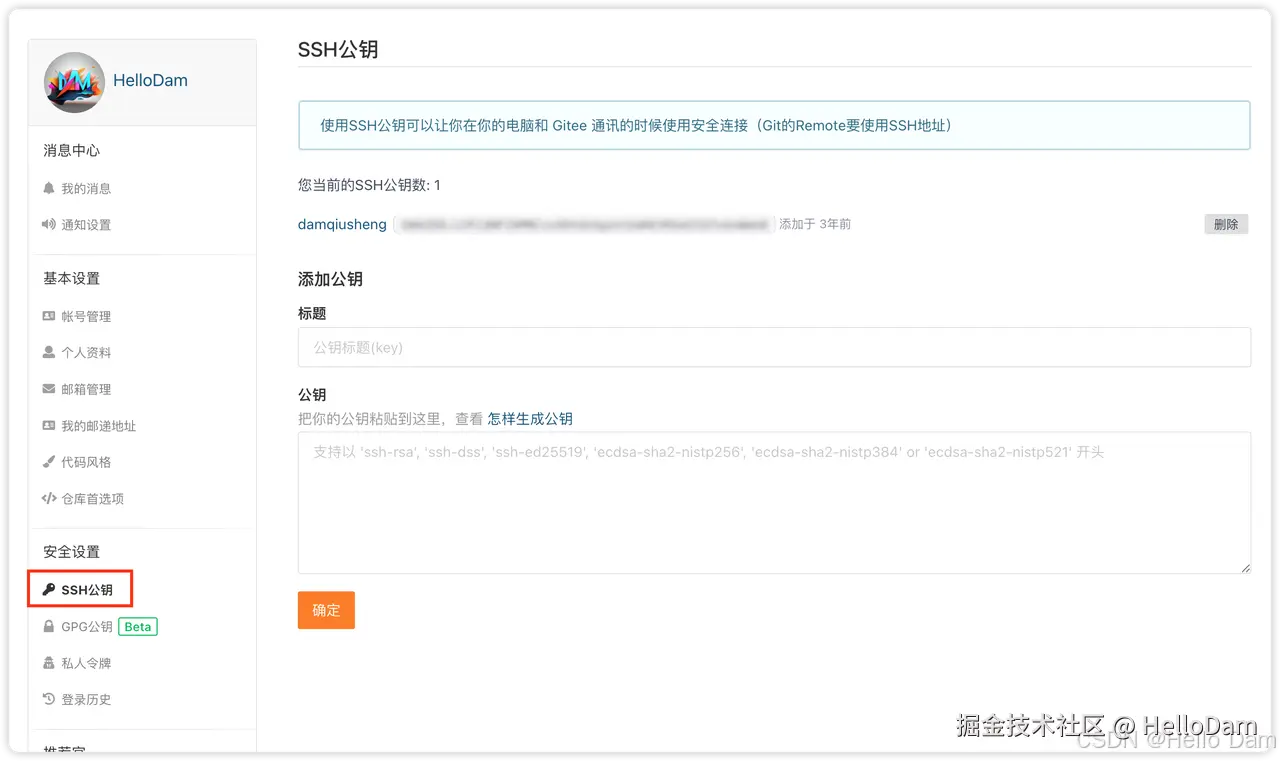Select the 我的邮递地址 icon
The height and width of the screenshot is (761, 1280).
pyautogui.click(x=48, y=425)
